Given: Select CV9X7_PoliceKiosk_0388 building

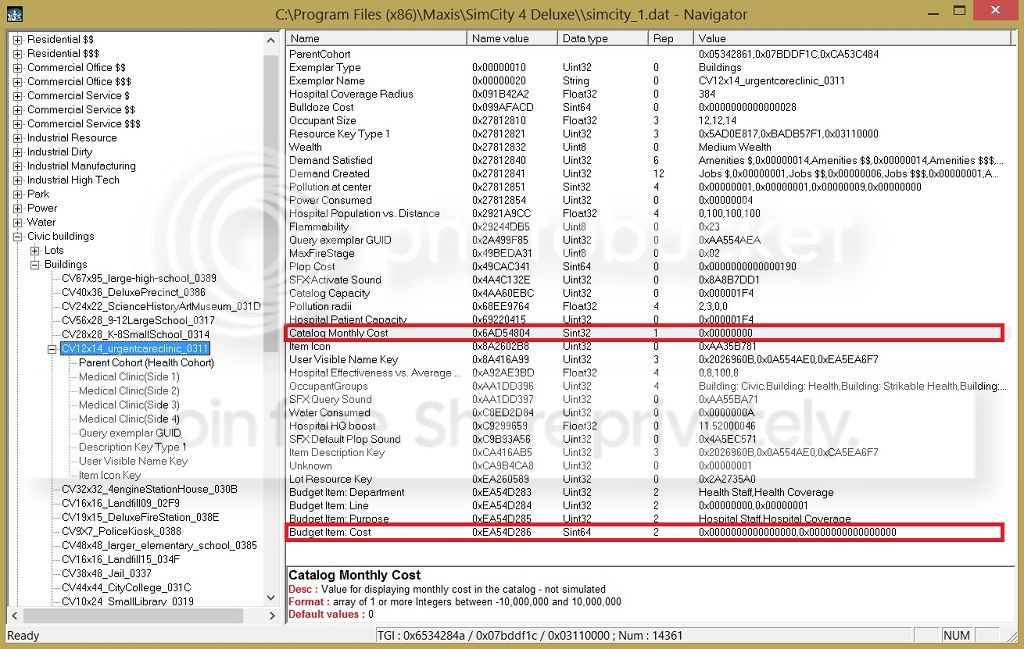Looking at the screenshot, I should point(121,532).
